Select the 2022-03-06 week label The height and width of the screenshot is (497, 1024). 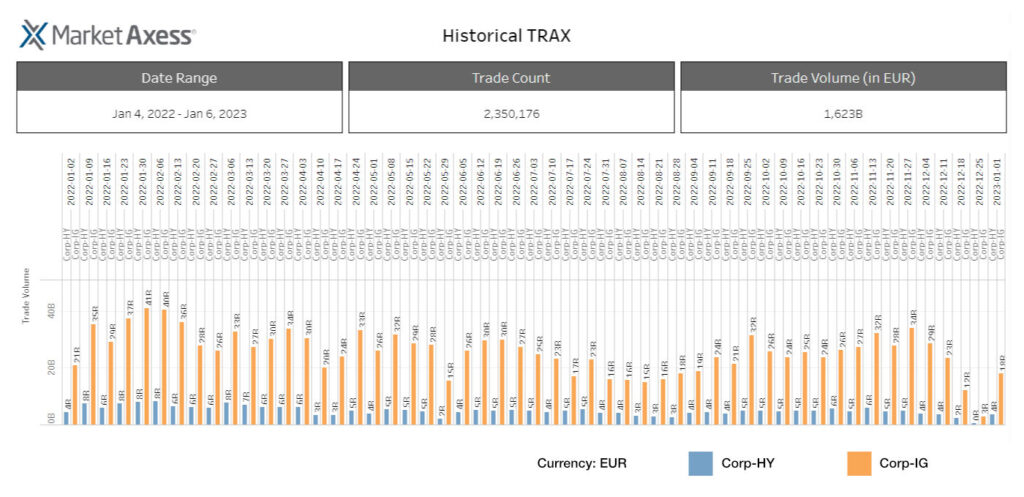pos(232,181)
